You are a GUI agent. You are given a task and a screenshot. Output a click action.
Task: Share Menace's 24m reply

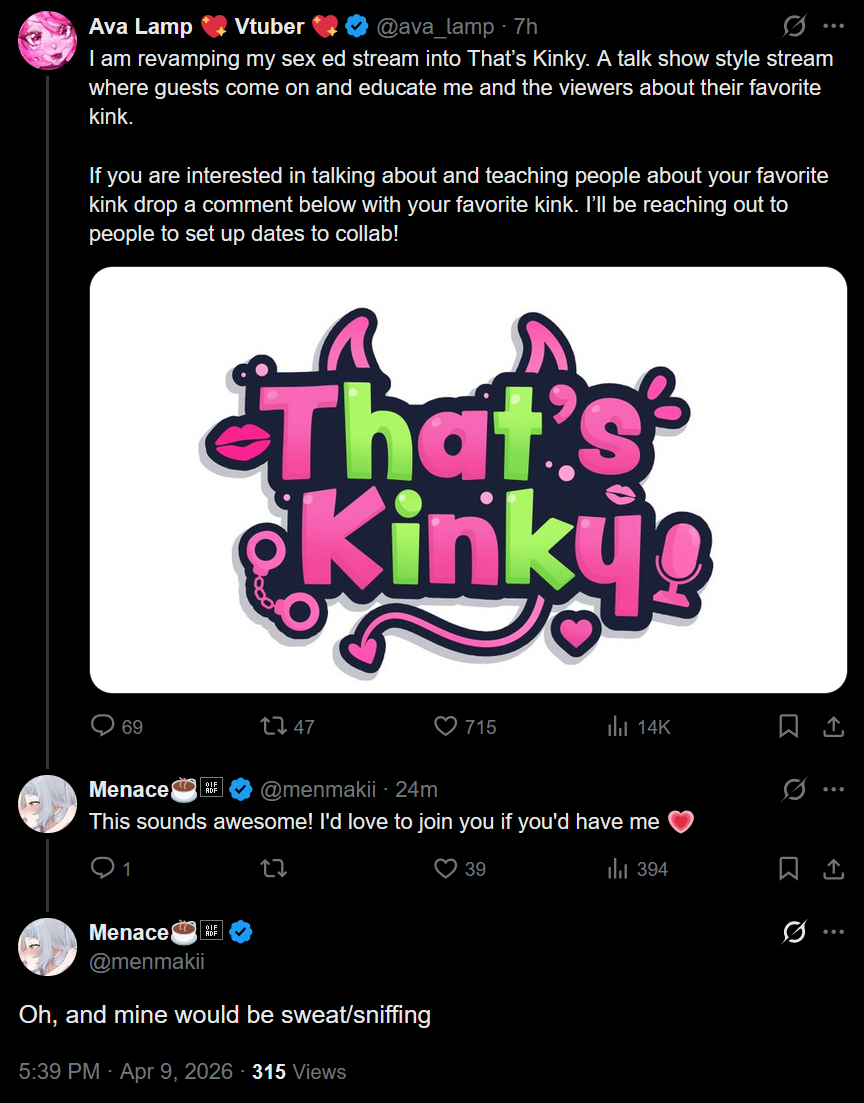(x=834, y=868)
